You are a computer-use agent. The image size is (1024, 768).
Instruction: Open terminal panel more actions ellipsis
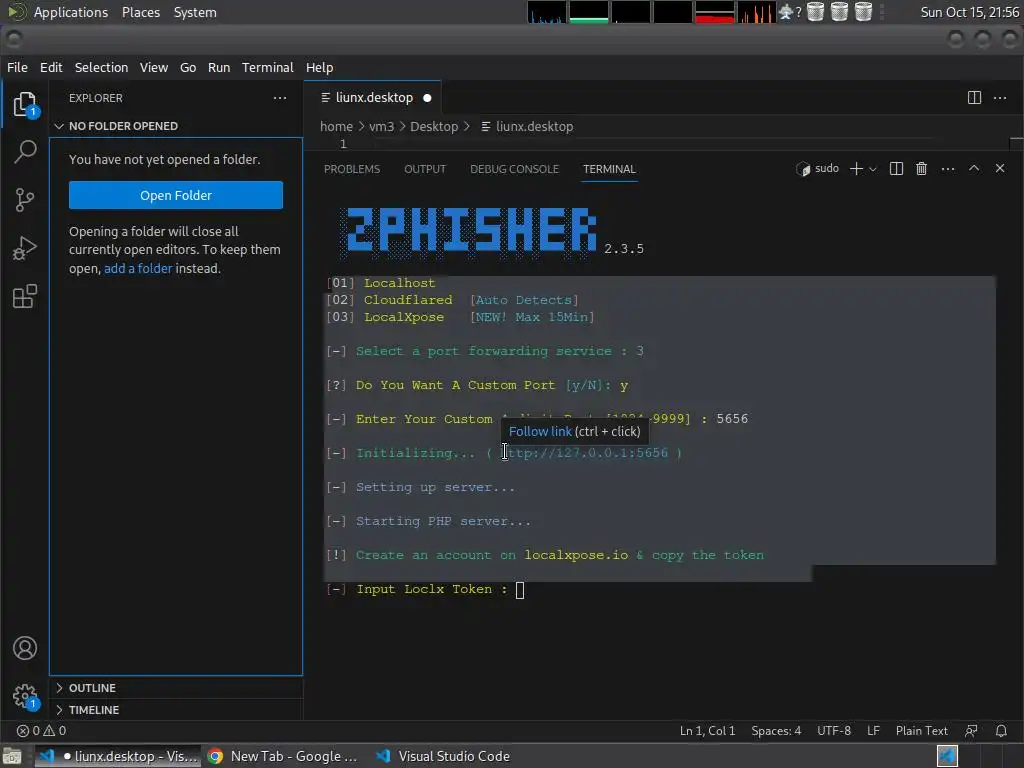(948, 169)
